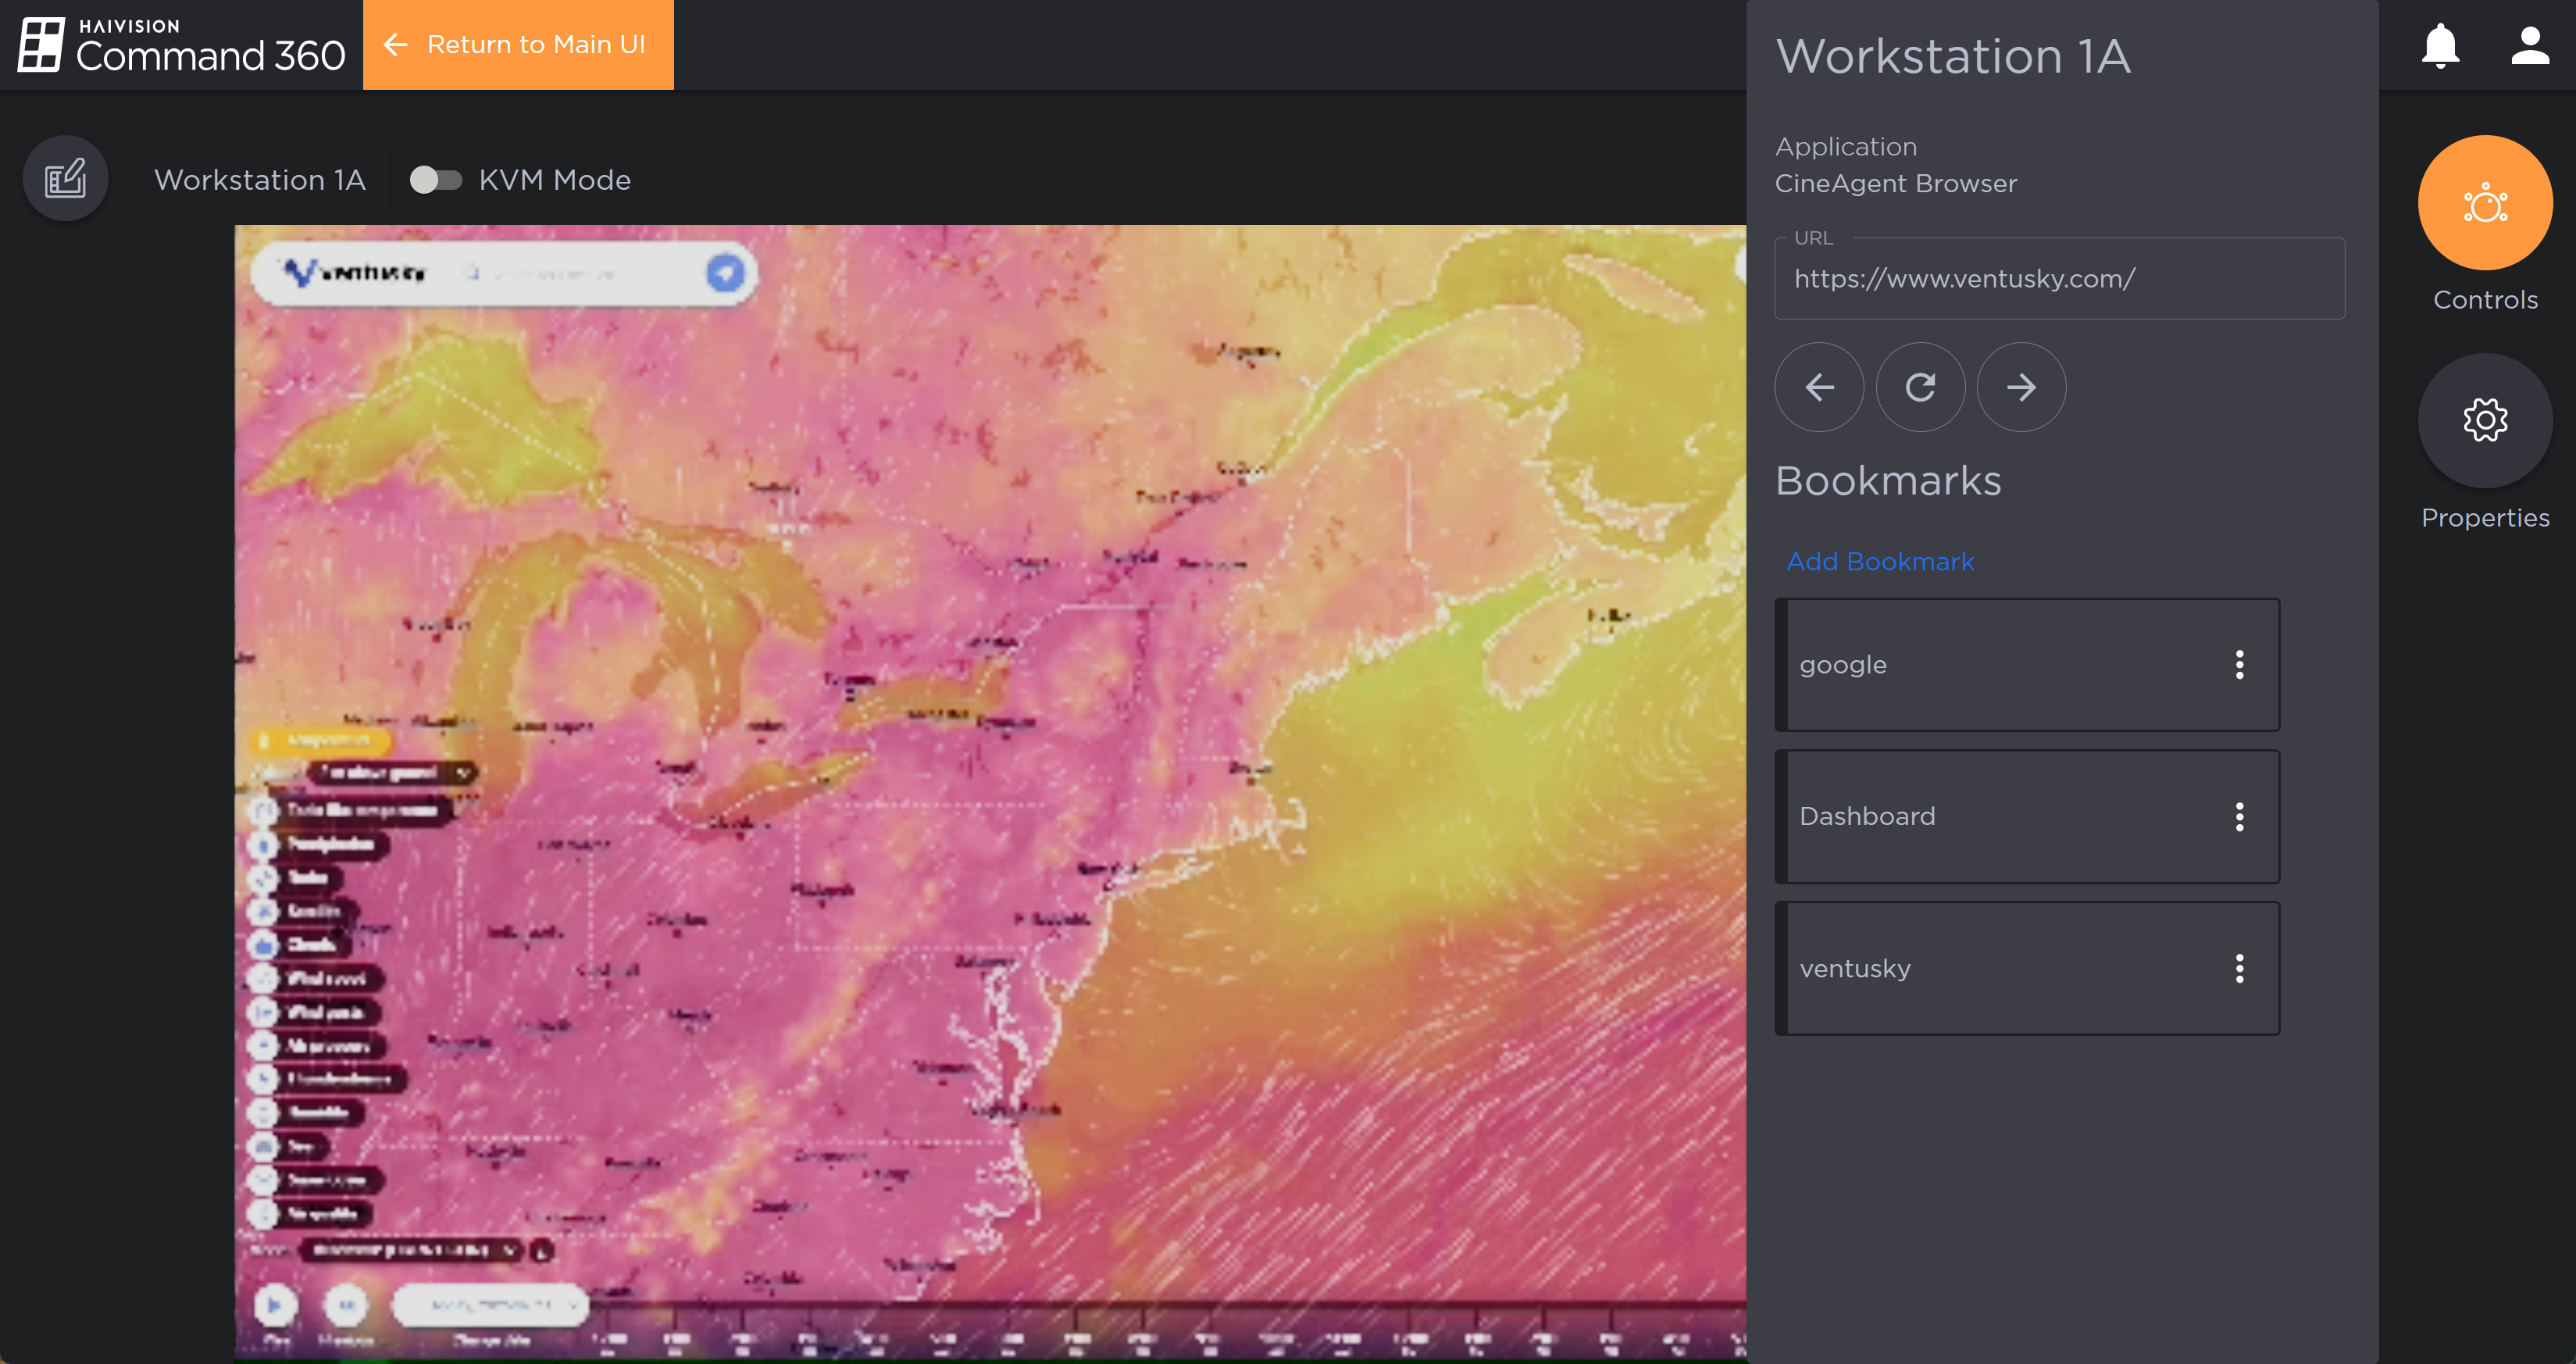Select the Controls panel icon
2576x1364 pixels.
coord(2484,203)
